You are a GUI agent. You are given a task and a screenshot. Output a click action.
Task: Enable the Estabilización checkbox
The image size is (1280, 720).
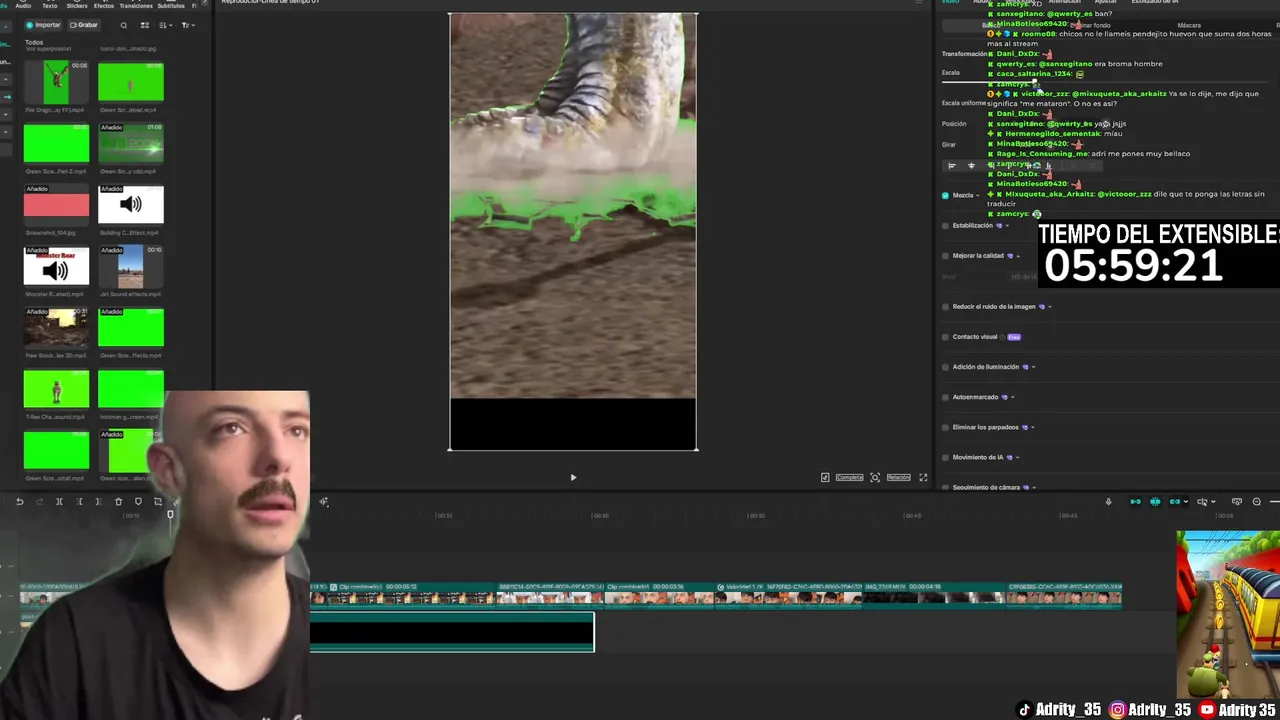[945, 226]
